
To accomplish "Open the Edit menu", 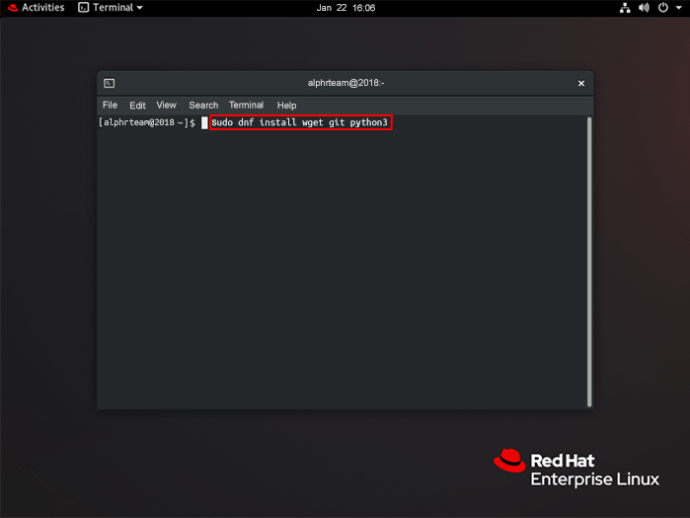I will [137, 106].
